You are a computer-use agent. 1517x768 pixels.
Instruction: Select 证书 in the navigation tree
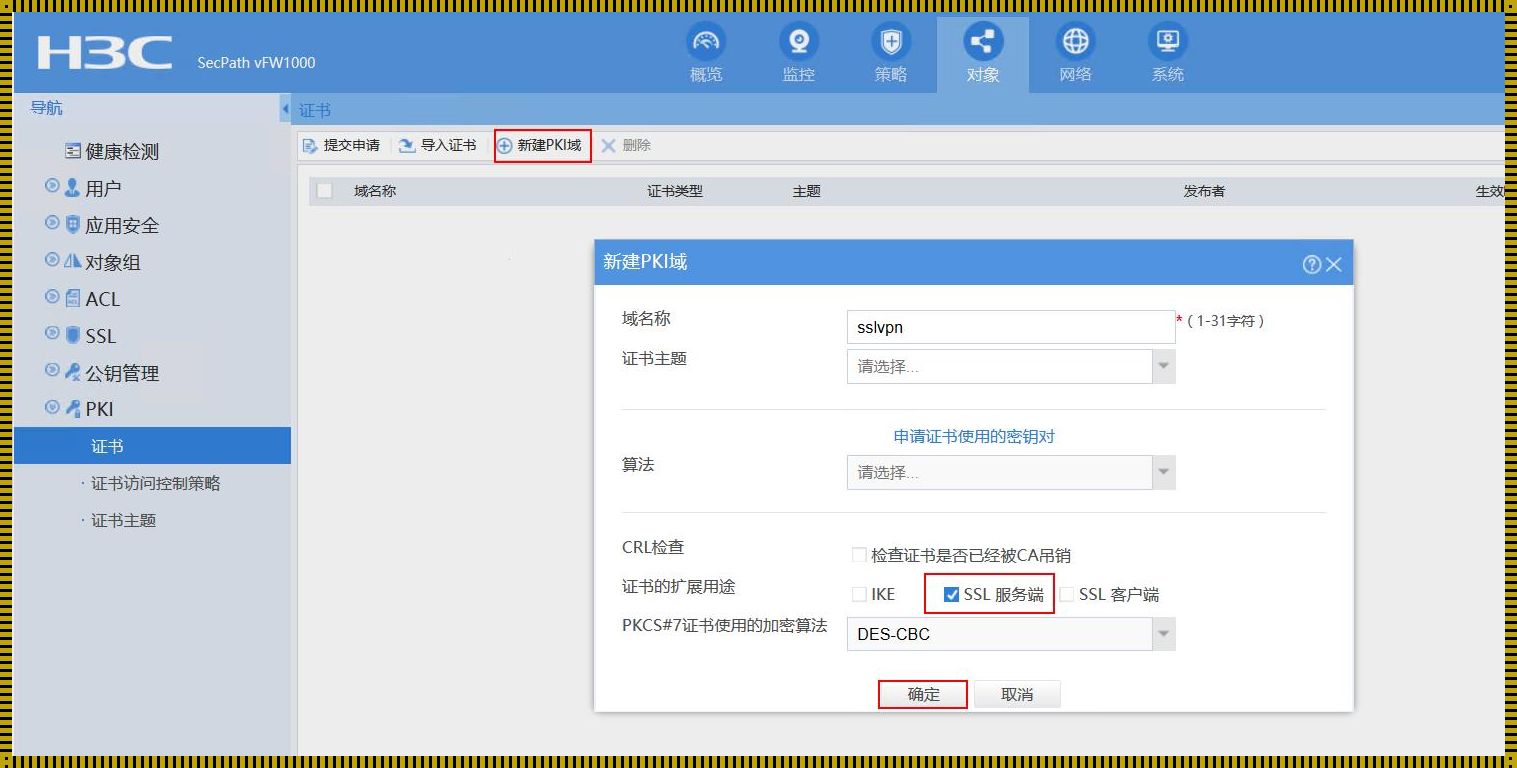coord(152,446)
